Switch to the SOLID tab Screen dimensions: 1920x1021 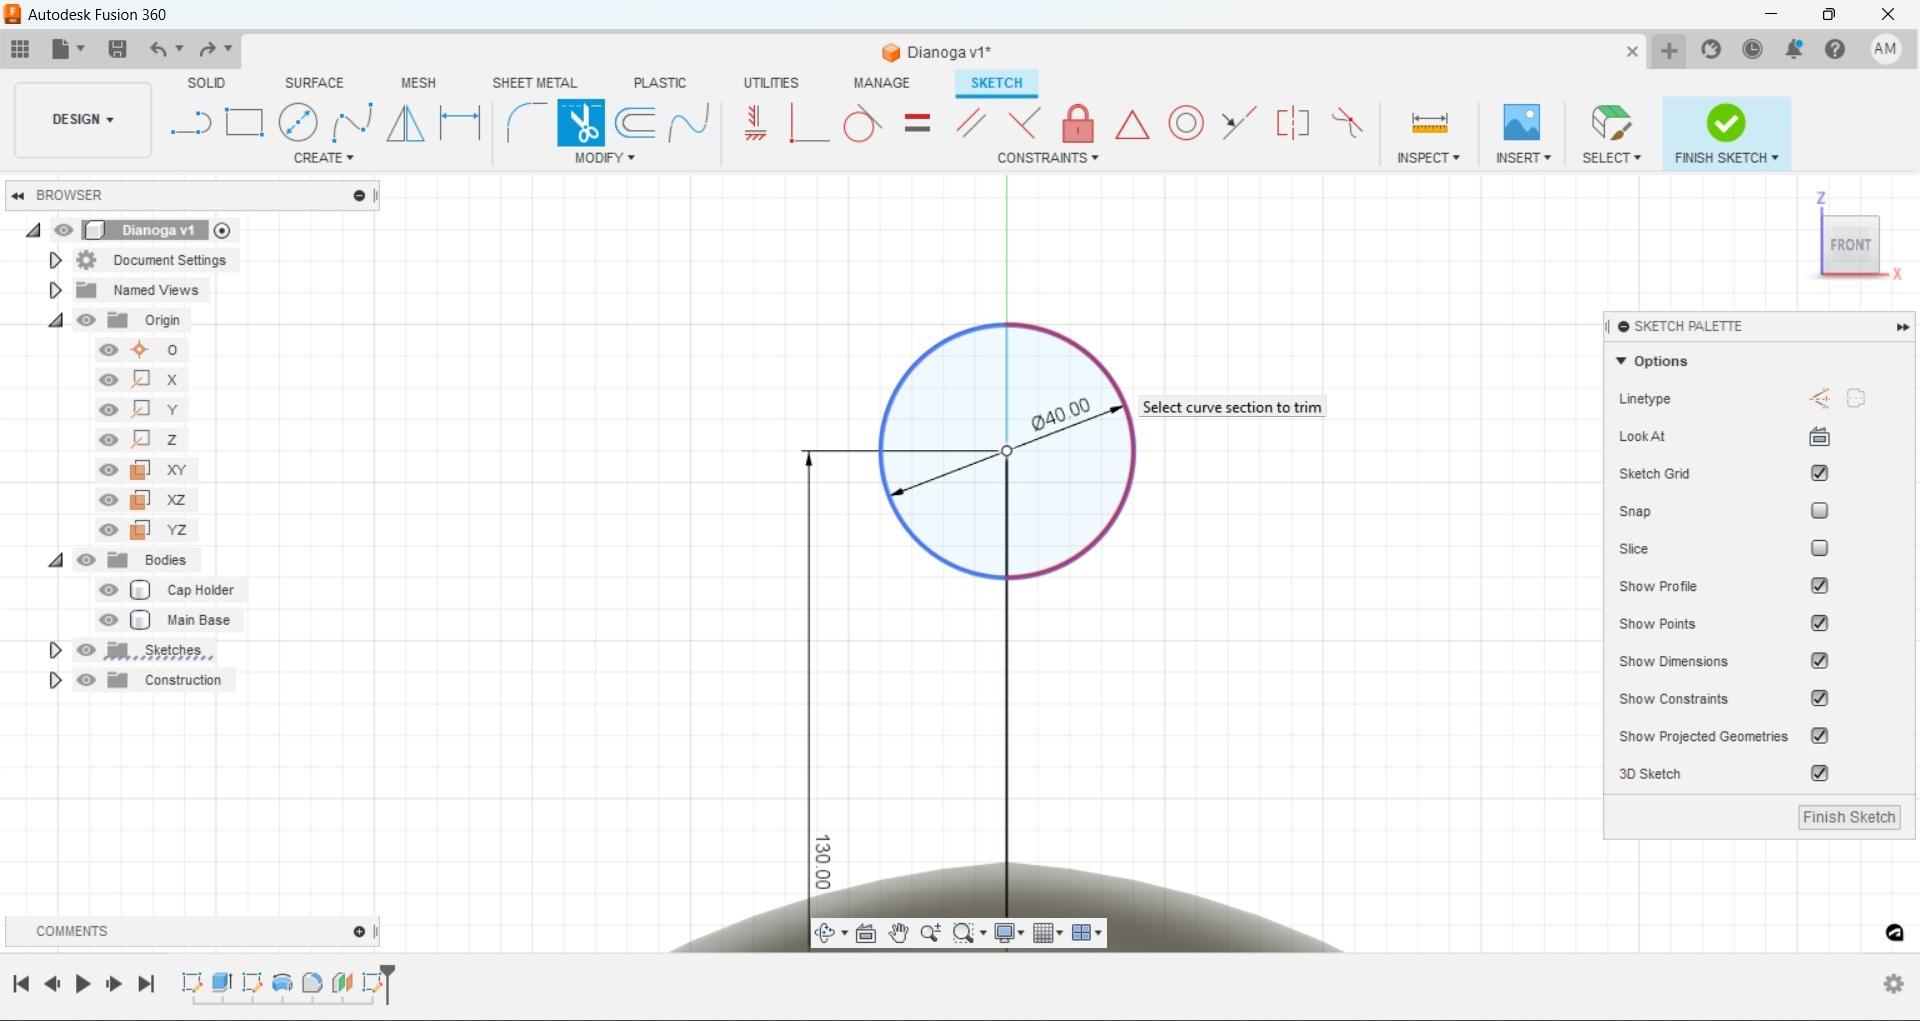[x=206, y=83]
